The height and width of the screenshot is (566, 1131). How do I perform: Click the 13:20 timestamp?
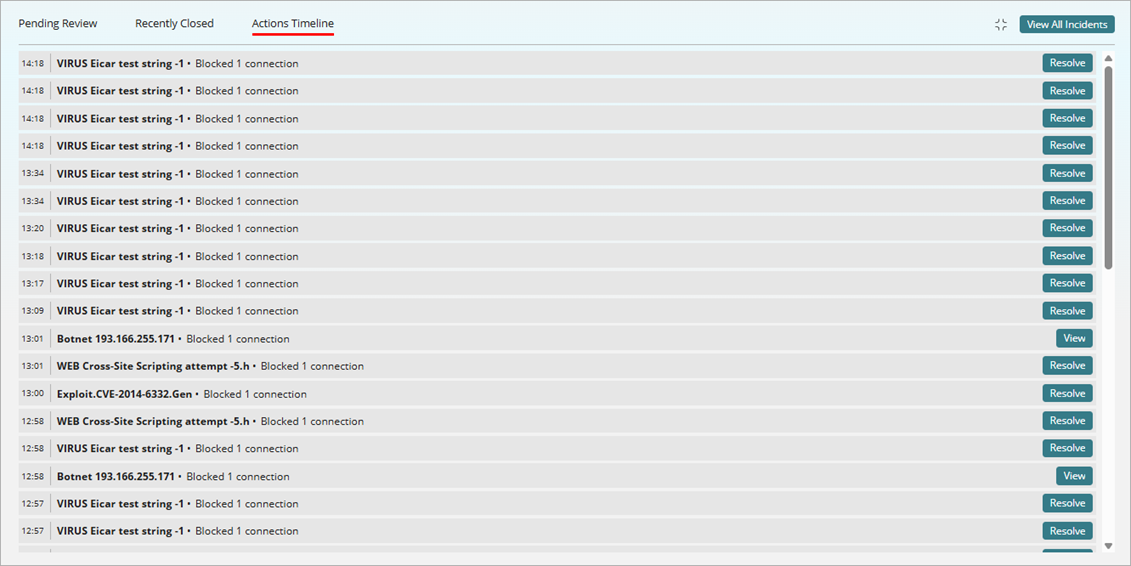tap(32, 229)
